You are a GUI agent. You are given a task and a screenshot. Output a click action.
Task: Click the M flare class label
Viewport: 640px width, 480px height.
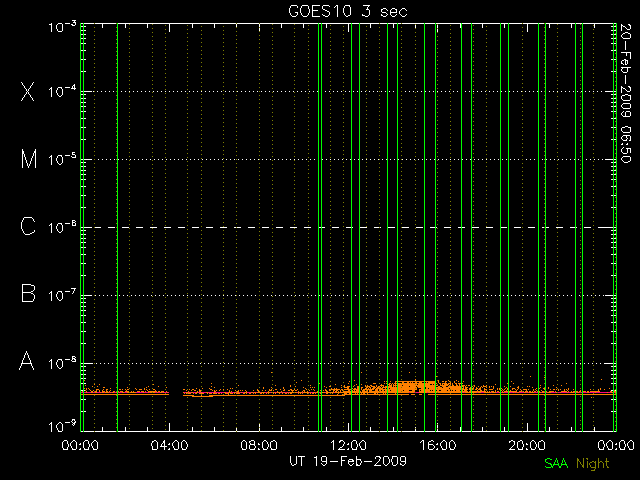point(29,159)
